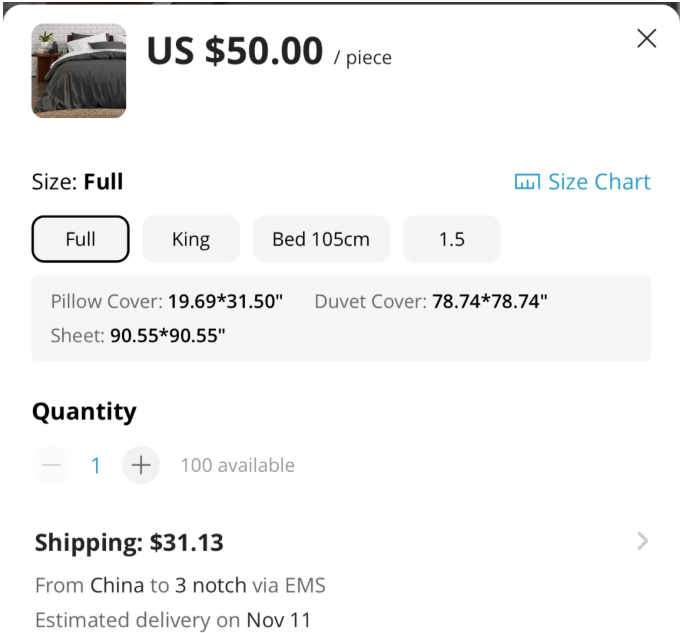Image resolution: width=683 pixels, height=633 pixels.
Task: Click the 100 available stock label
Action: pyautogui.click(x=237, y=465)
